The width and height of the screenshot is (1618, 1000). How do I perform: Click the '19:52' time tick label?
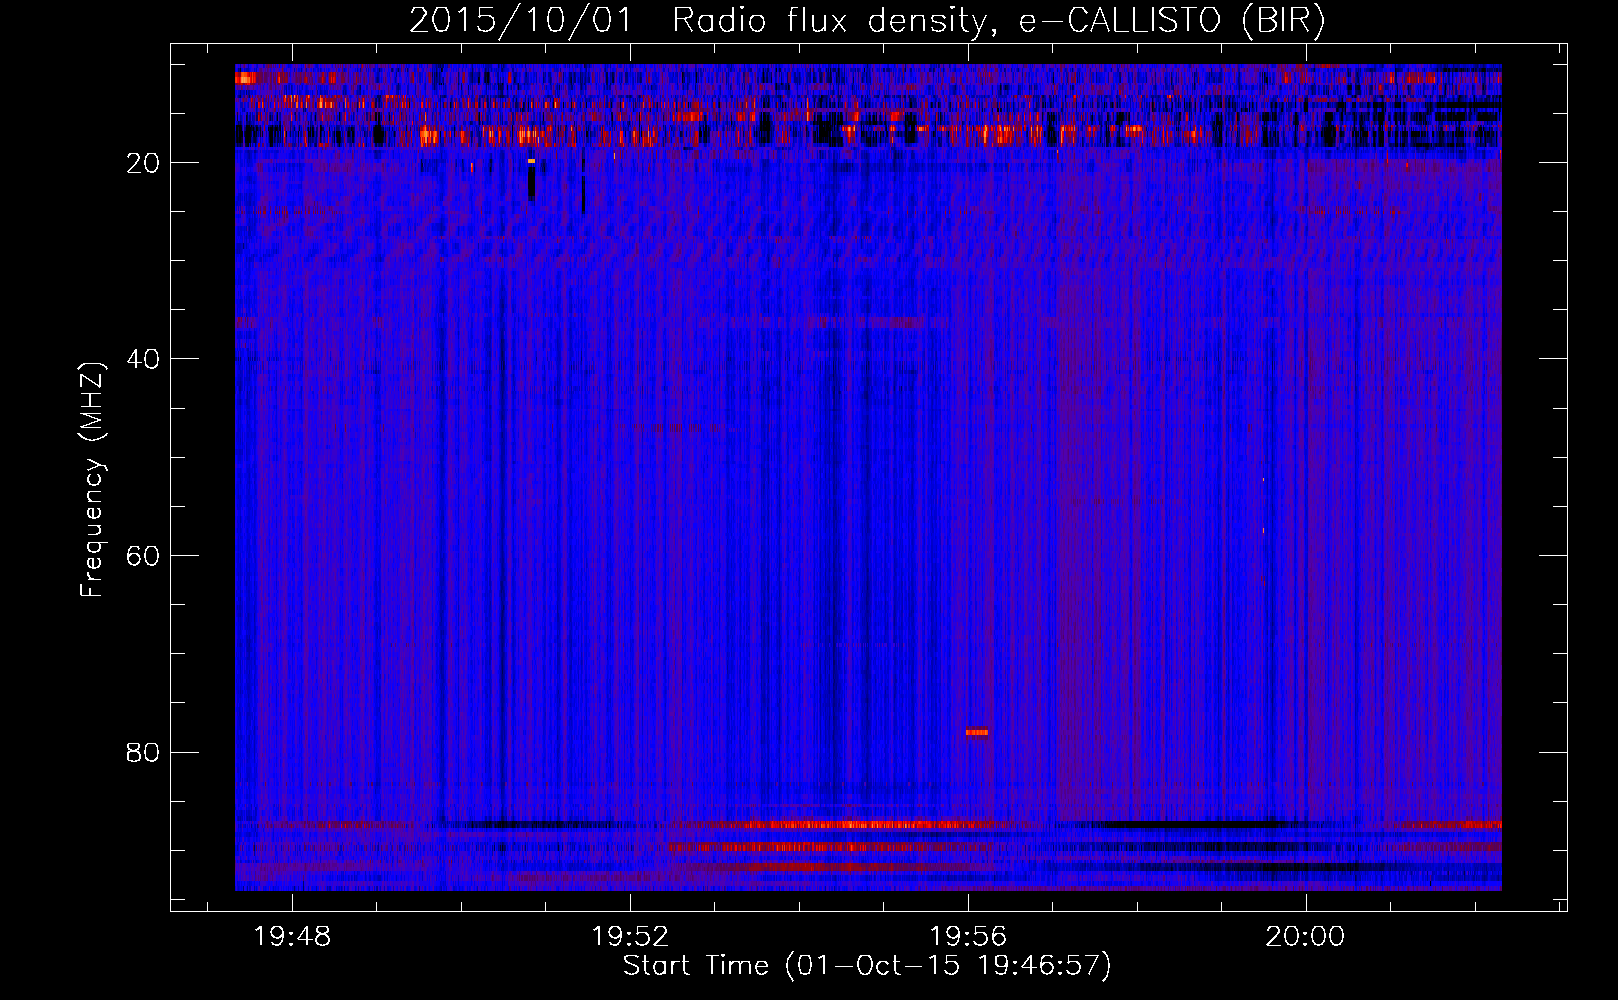[x=630, y=937]
